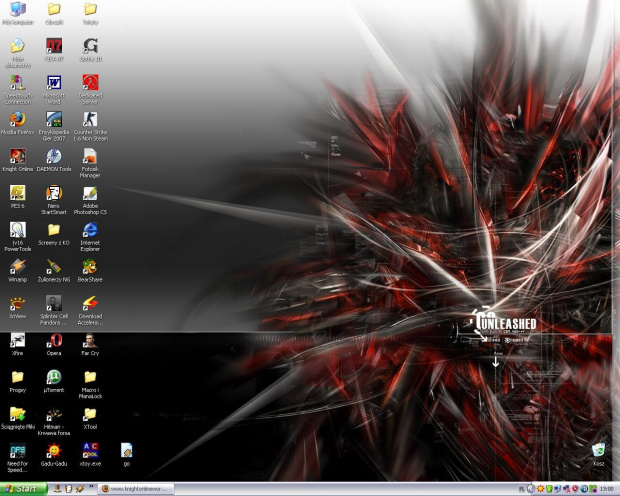Open the Kosz recycle bin
This screenshot has width=620, height=496.
pos(599,455)
